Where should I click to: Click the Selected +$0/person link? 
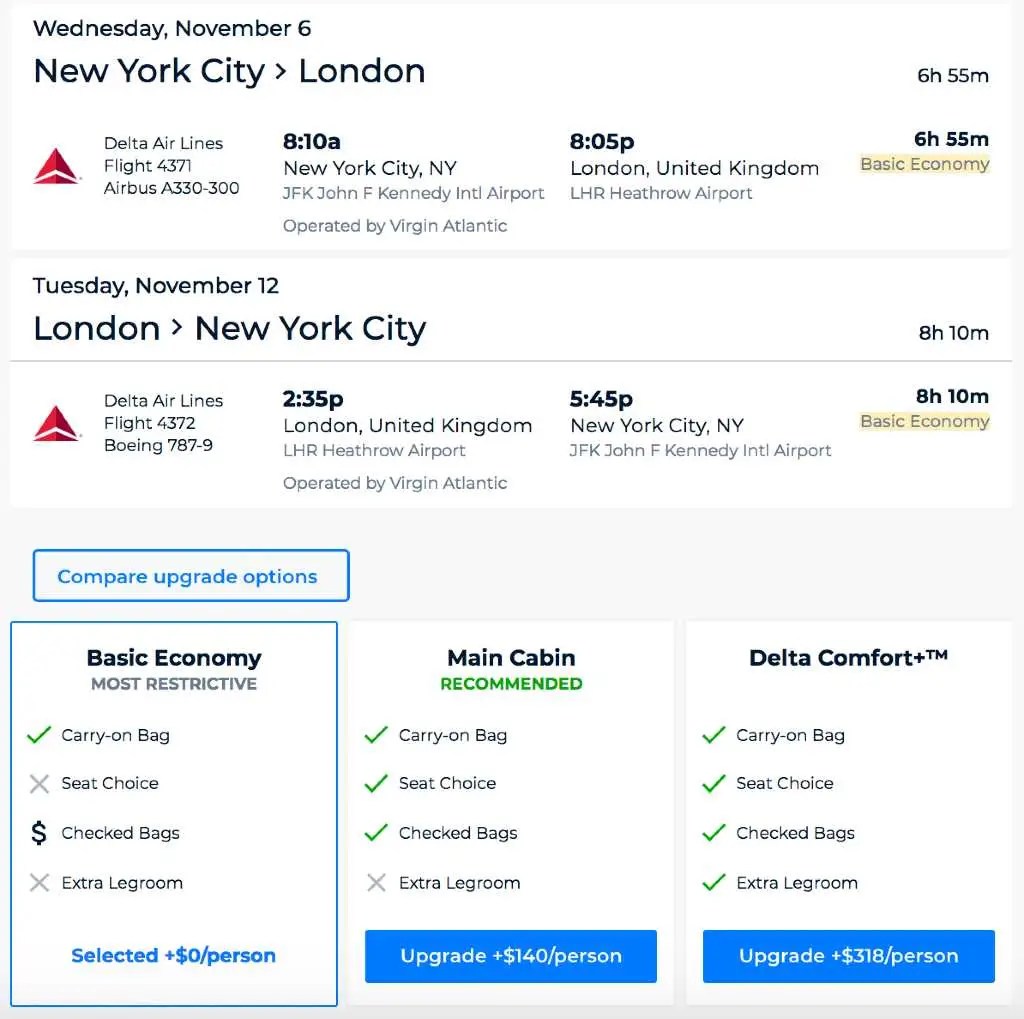coord(173,956)
